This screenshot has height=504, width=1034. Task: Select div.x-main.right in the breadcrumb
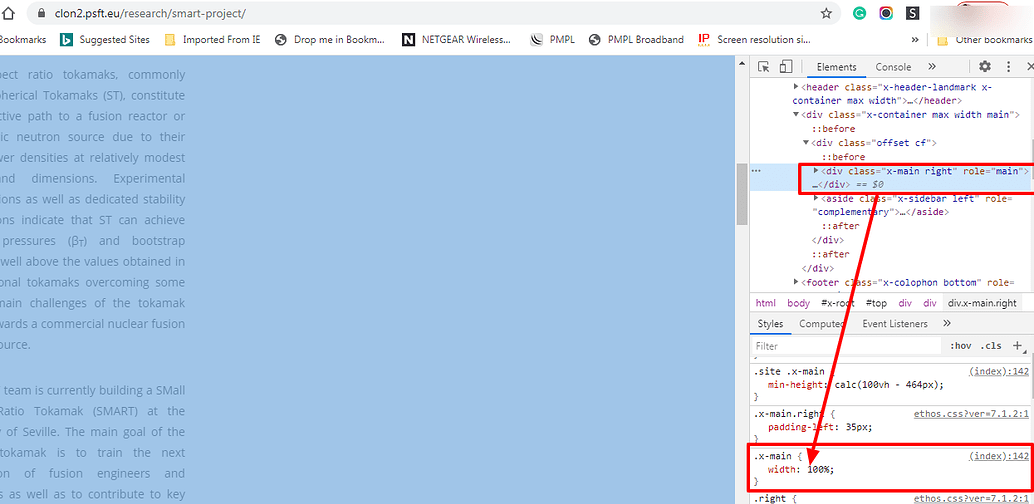(983, 303)
